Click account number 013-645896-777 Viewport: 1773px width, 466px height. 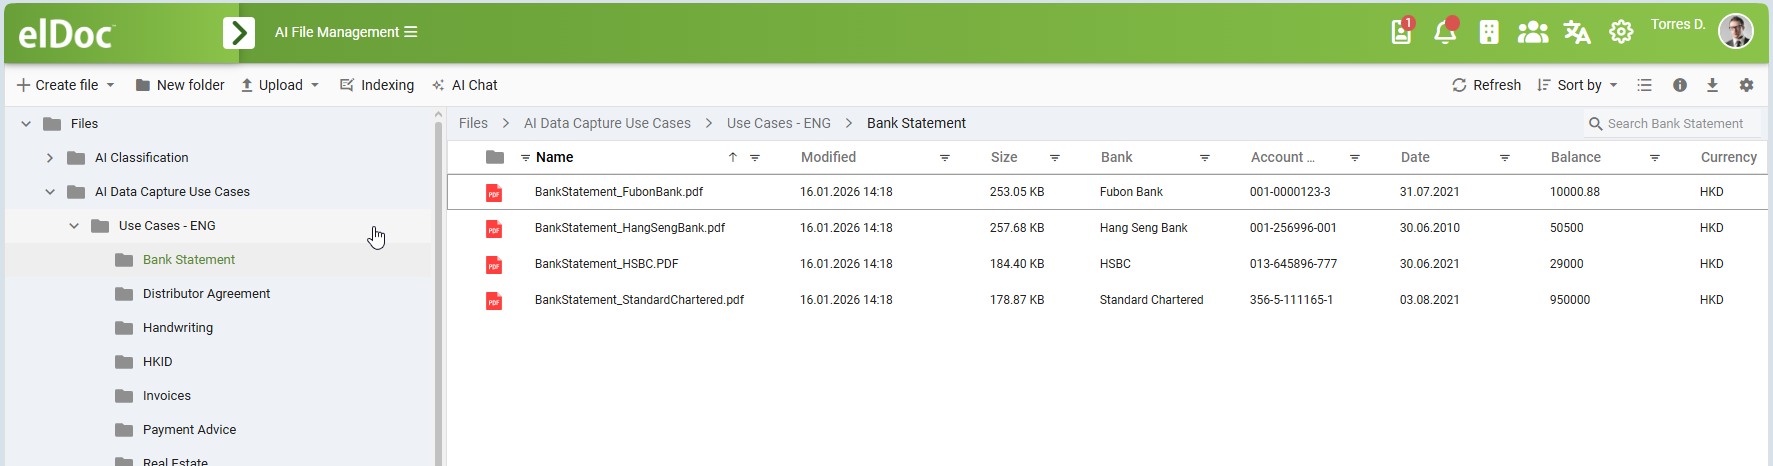pos(1293,264)
